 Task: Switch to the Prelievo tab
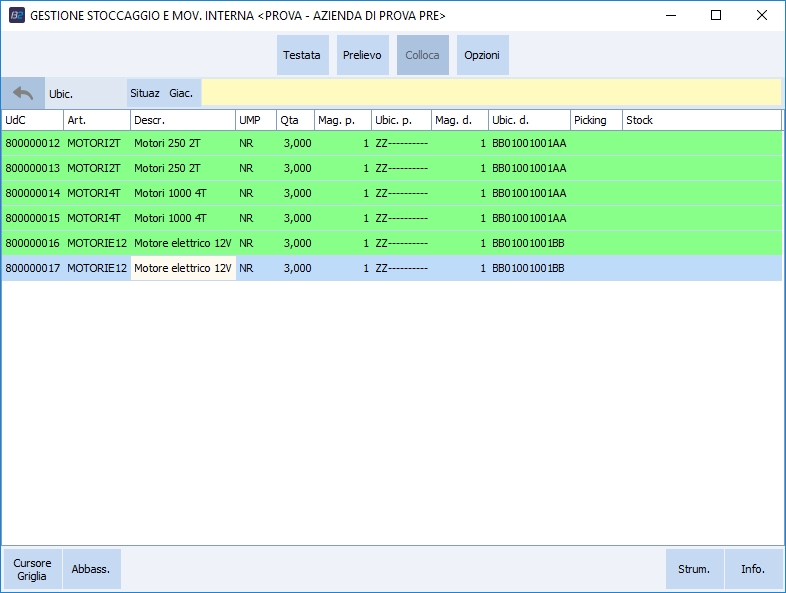point(362,55)
